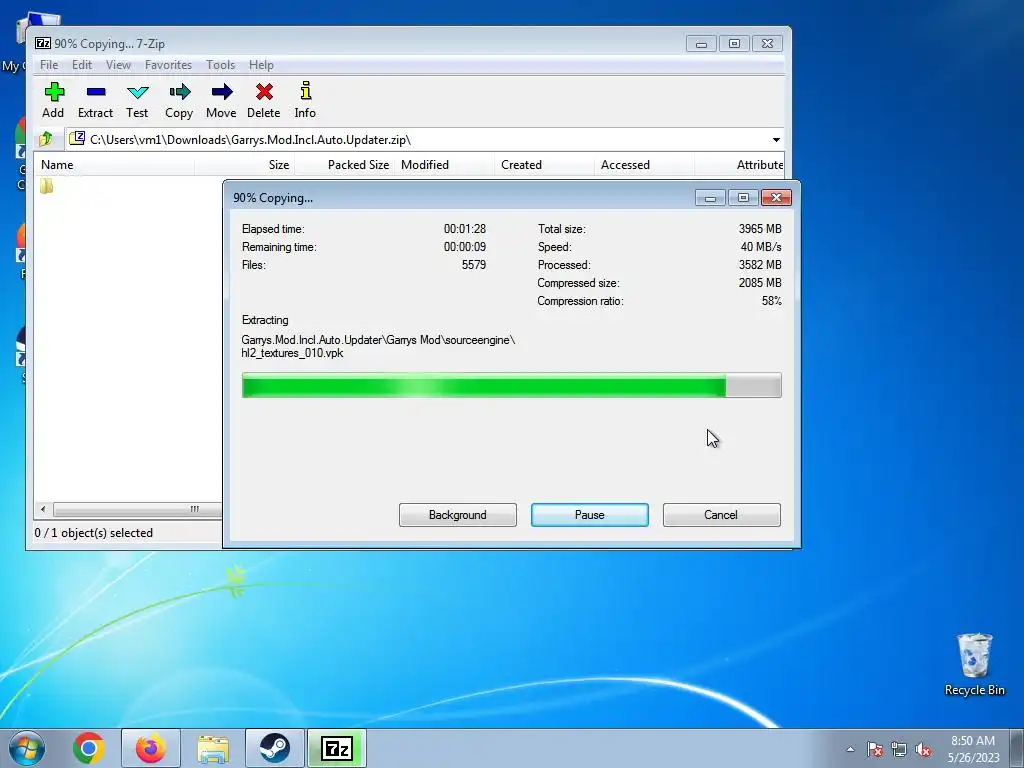The image size is (1024, 768).
Task: Click the 7z icon in 7-Zip title bar
Action: 42,43
